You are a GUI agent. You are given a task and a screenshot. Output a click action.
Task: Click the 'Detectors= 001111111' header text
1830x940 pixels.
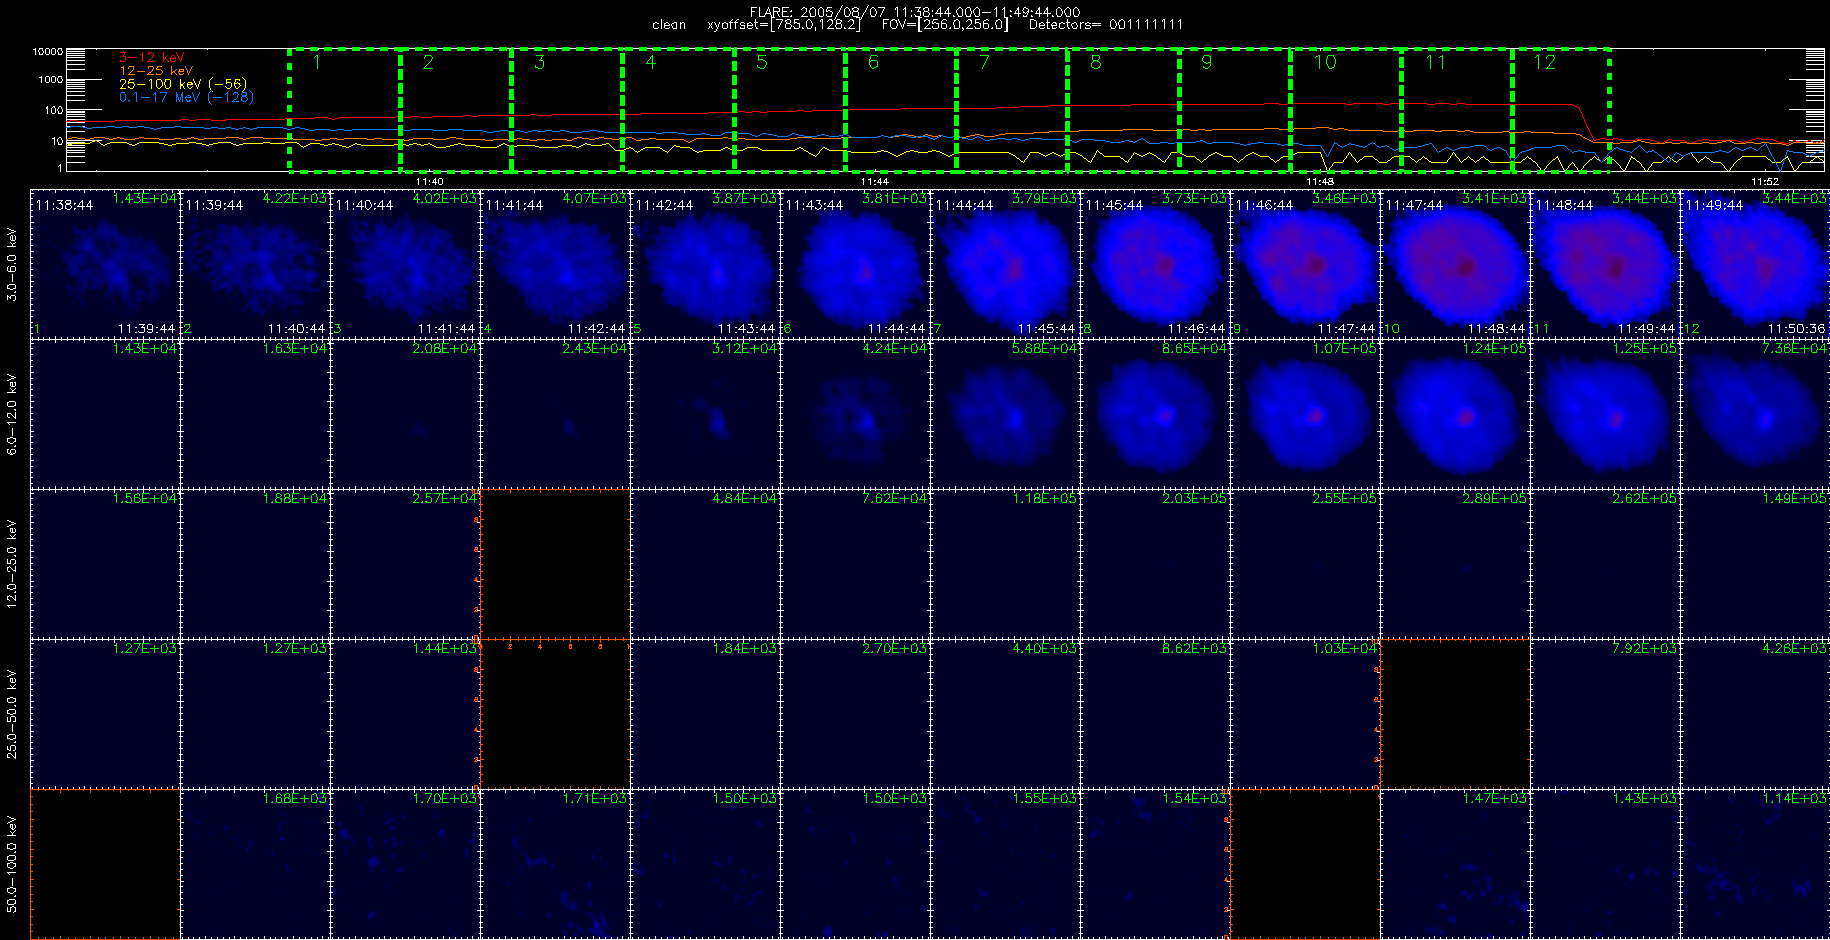tap(1106, 25)
